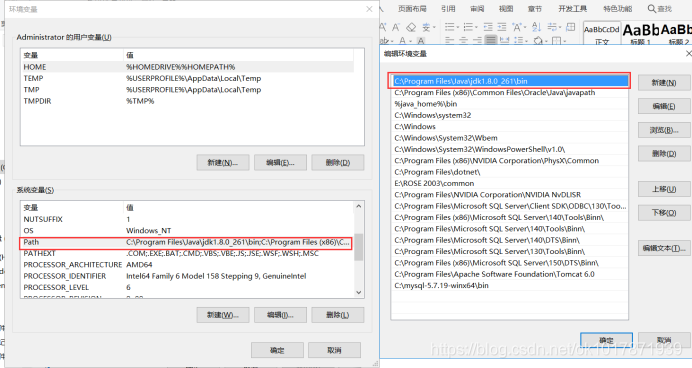Open the 引用 ribbon tab
692x368 pixels.
point(448,9)
